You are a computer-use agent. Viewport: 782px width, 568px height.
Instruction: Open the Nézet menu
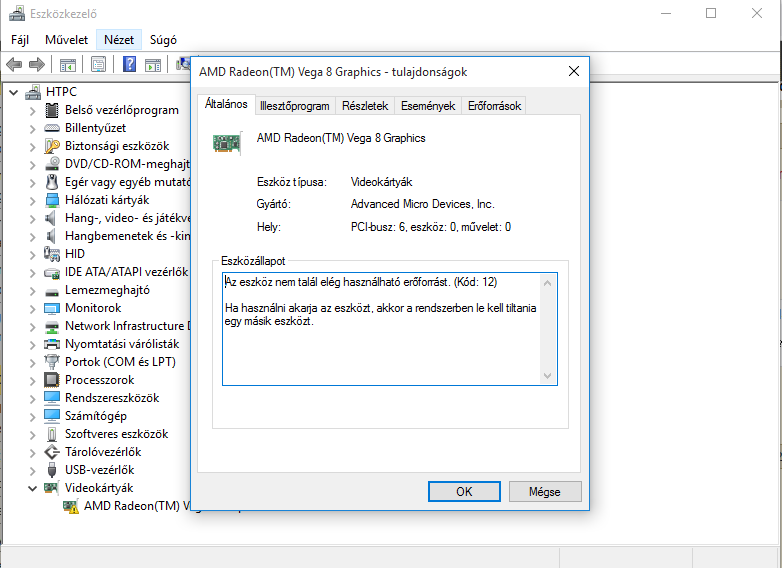(119, 40)
